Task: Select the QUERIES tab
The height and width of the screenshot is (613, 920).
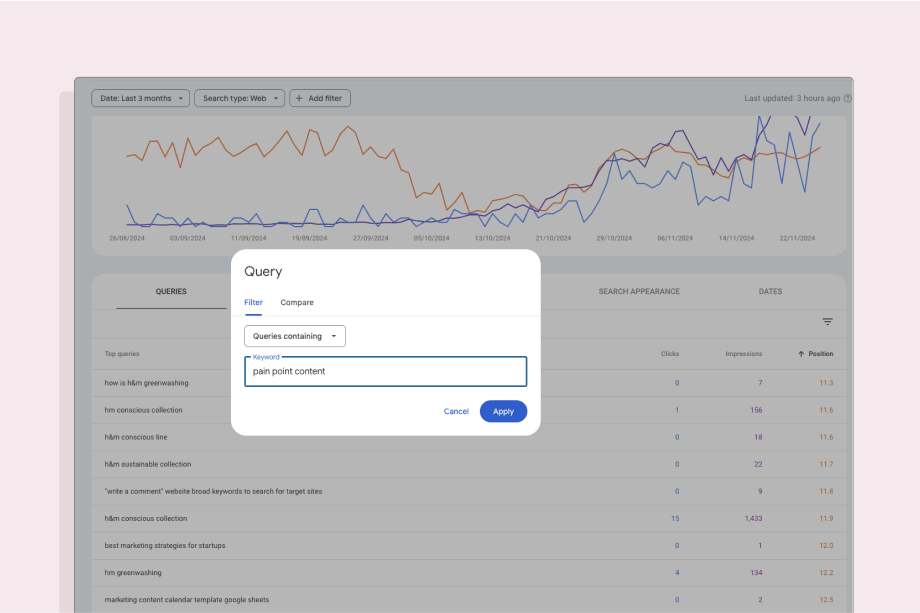Action: 171,291
